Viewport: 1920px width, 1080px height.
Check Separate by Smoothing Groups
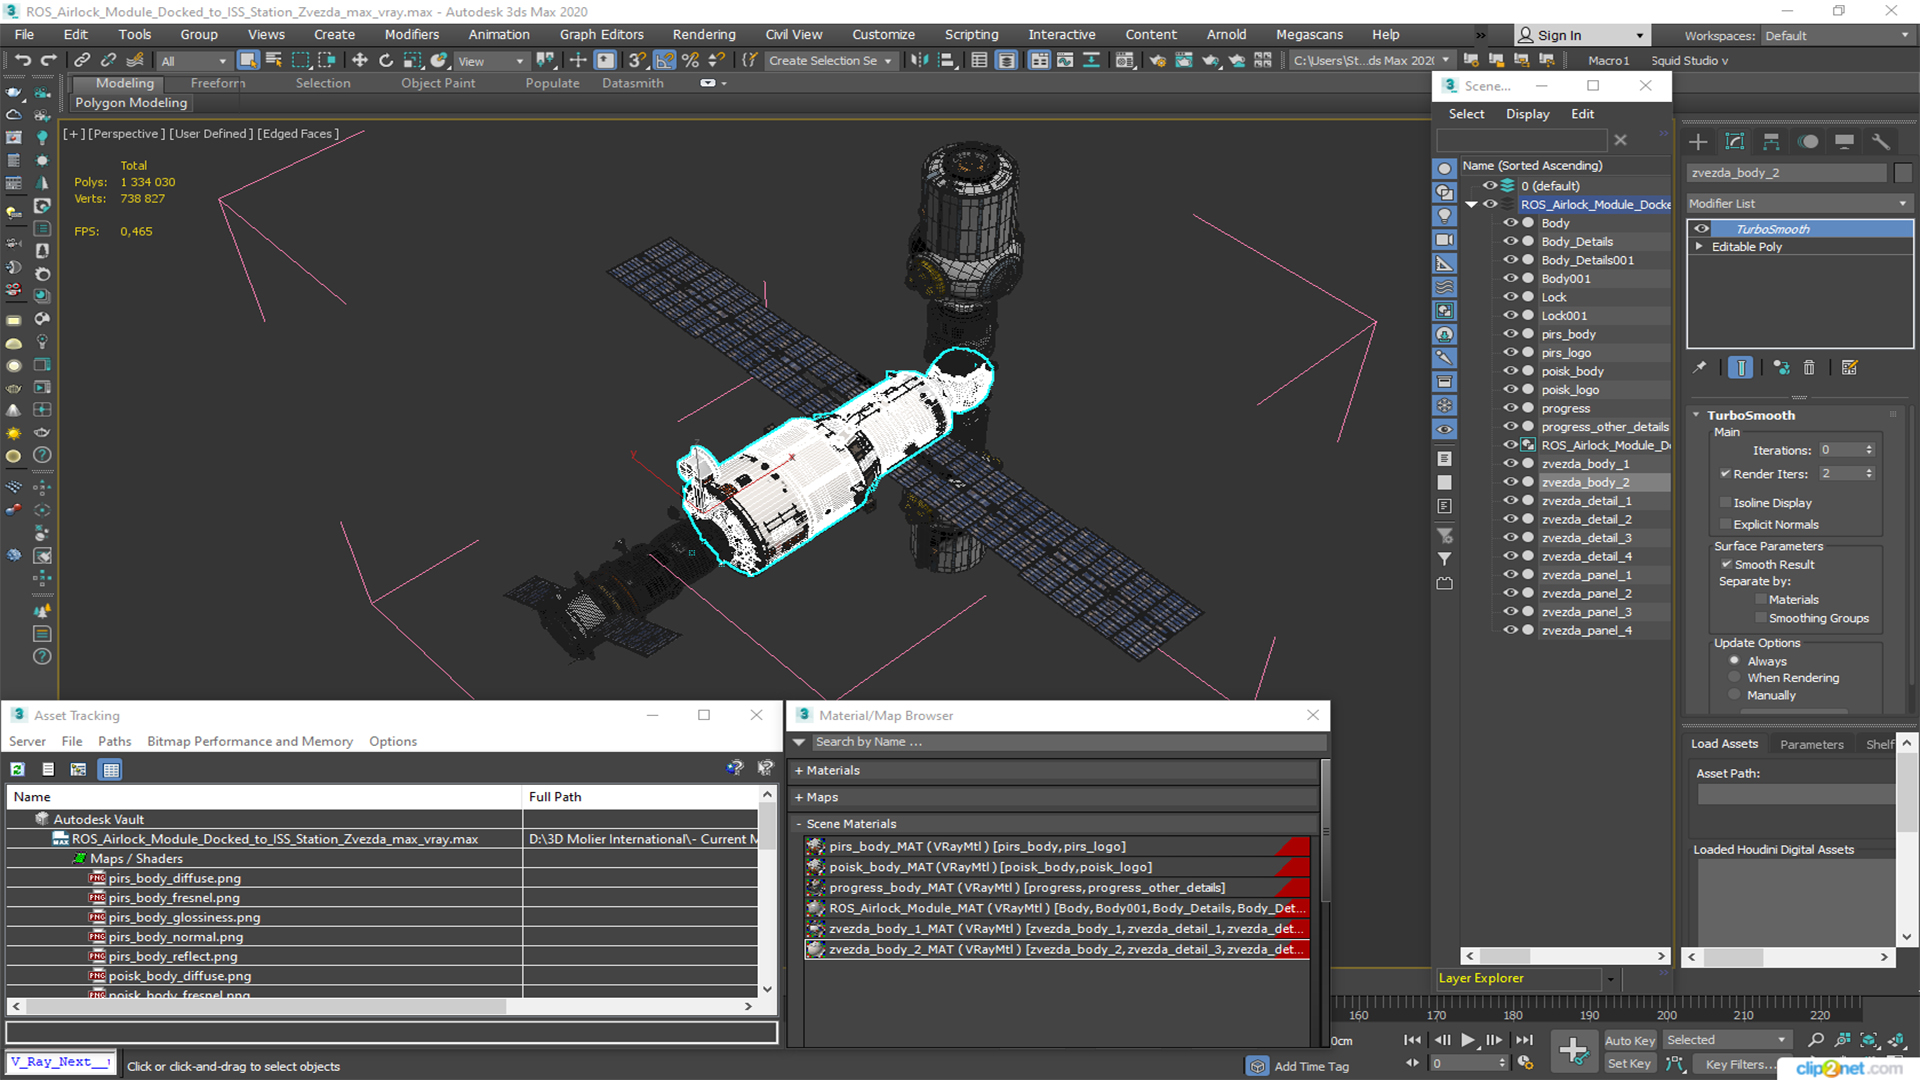click(1761, 618)
